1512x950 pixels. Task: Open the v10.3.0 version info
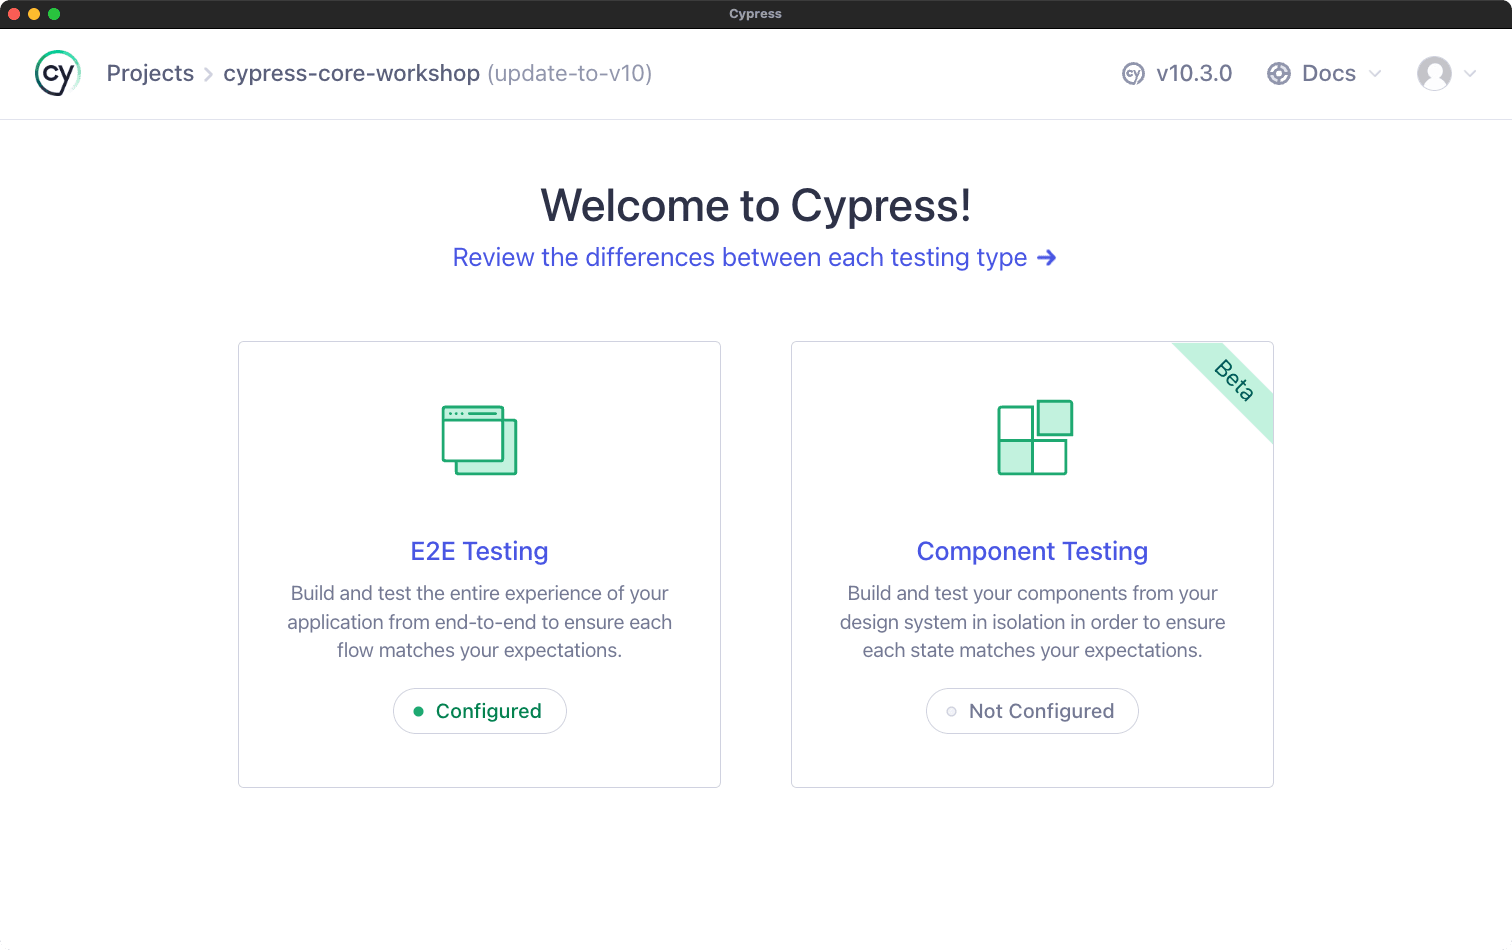(x=1193, y=73)
